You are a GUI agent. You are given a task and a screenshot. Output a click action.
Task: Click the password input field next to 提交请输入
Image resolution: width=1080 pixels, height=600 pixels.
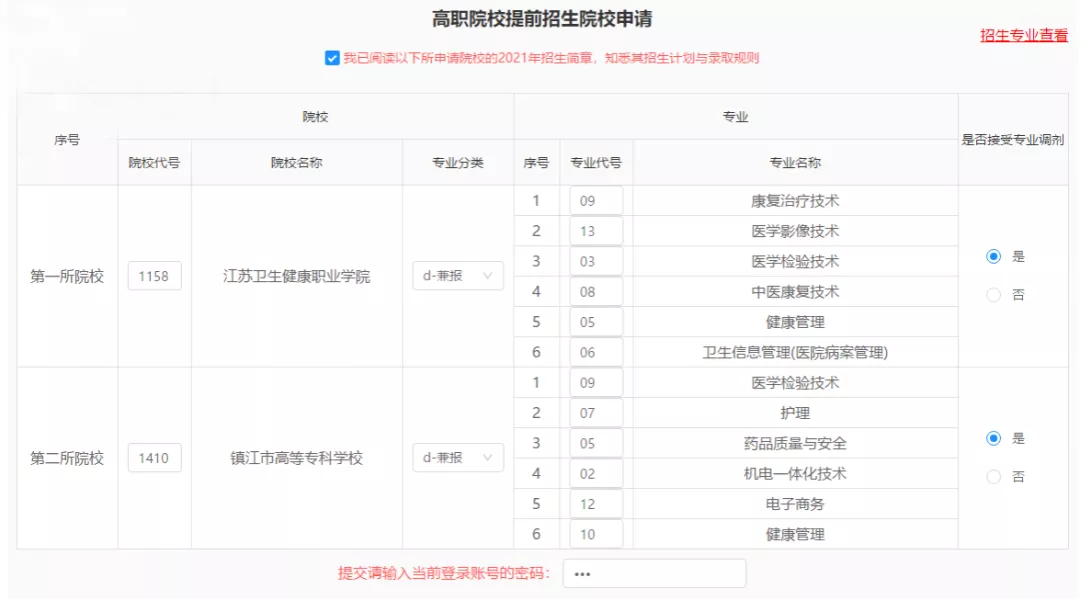tap(655, 573)
